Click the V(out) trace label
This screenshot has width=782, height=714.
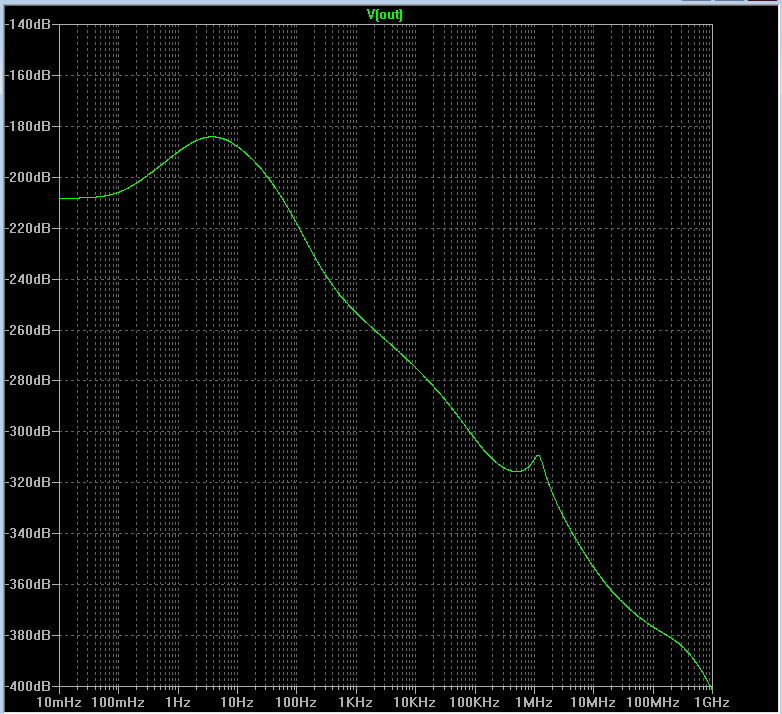[x=385, y=14]
